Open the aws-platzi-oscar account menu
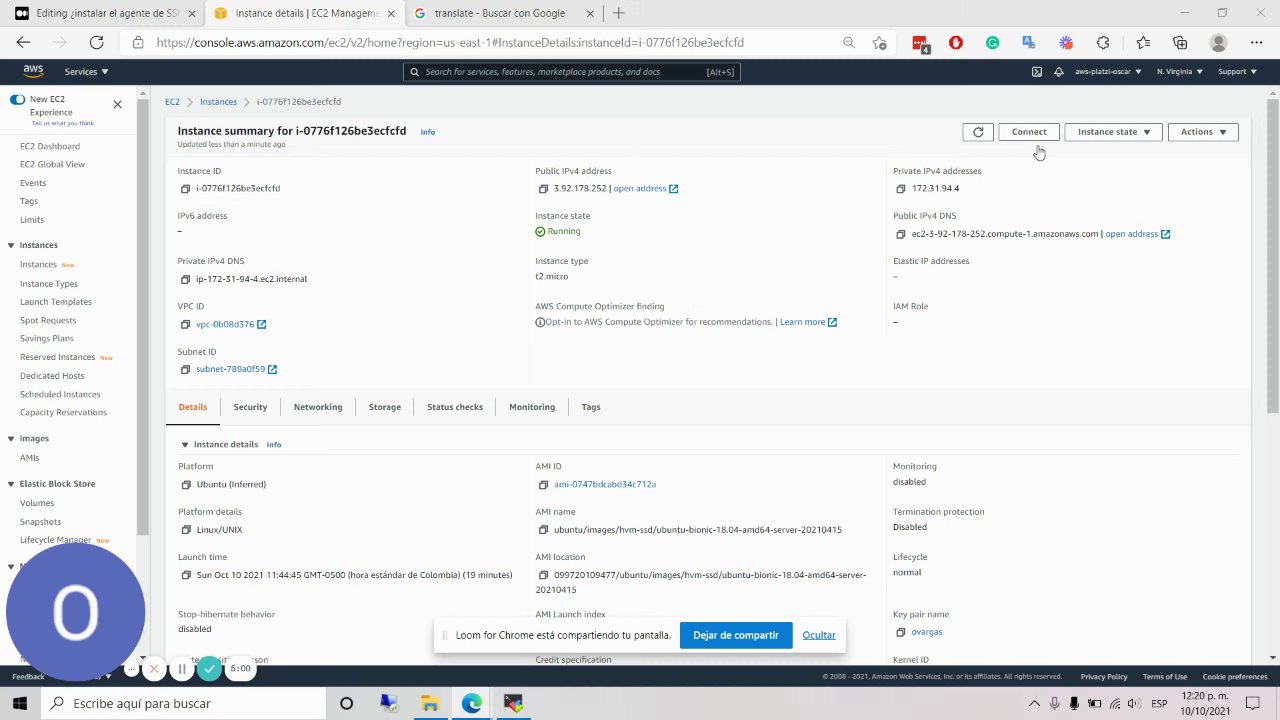 pyautogui.click(x=1108, y=72)
